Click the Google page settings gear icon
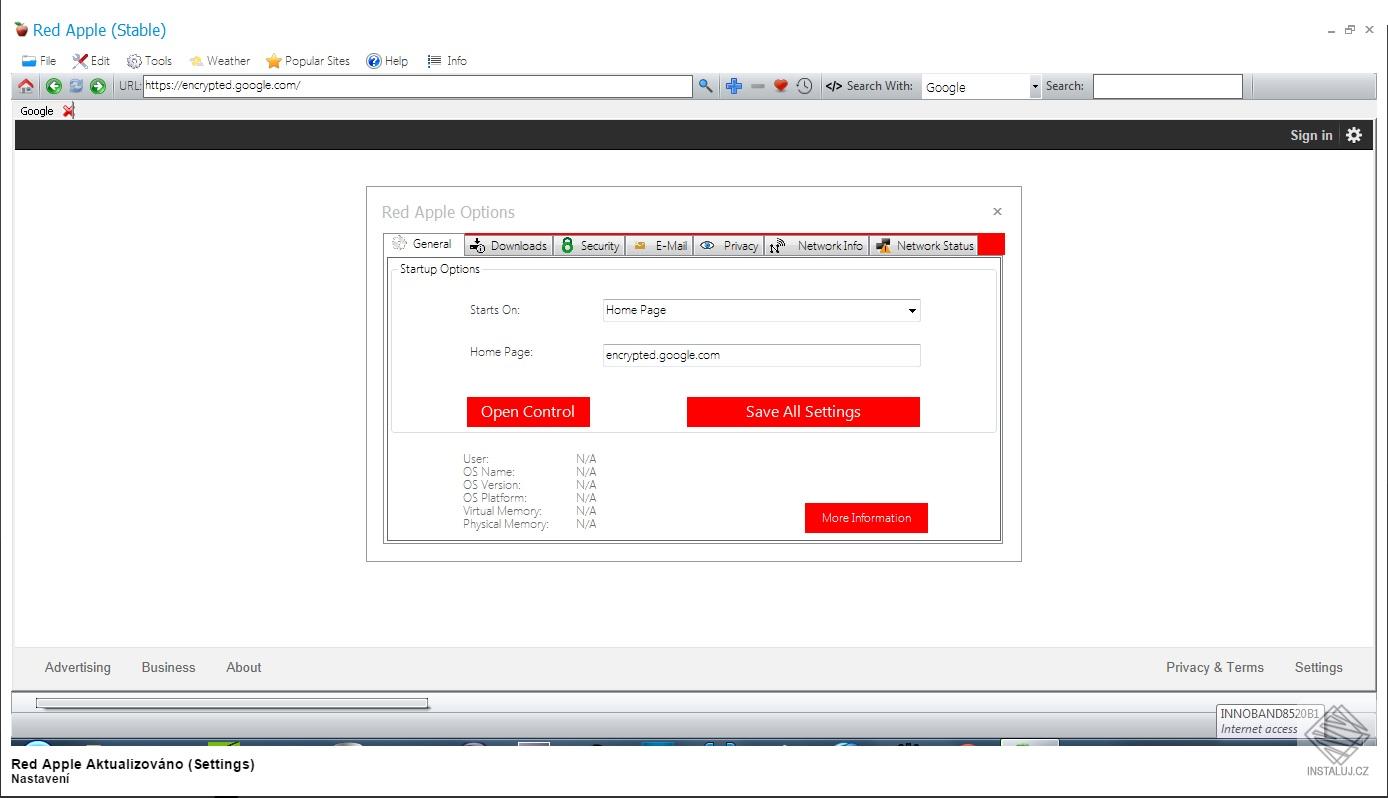The image size is (1388, 798). coord(1354,135)
